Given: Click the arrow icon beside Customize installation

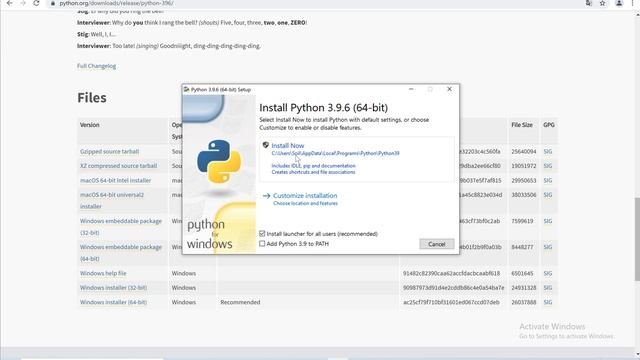Looking at the screenshot, I should coord(267,196).
